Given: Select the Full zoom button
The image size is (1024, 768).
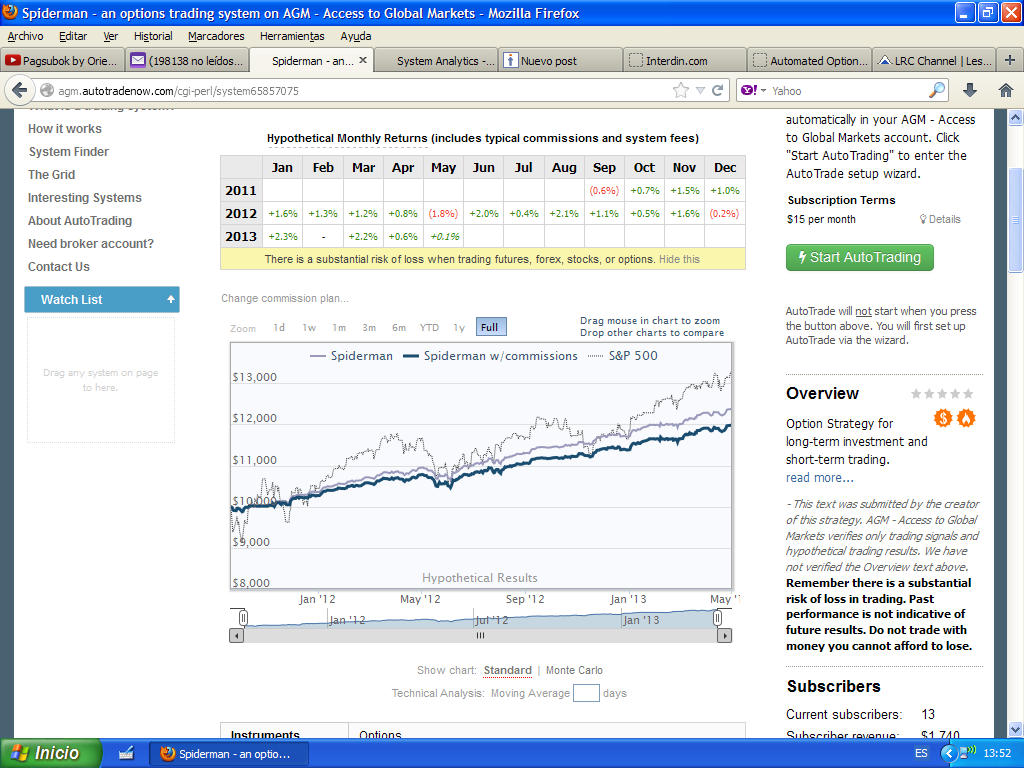Looking at the screenshot, I should click(491, 327).
